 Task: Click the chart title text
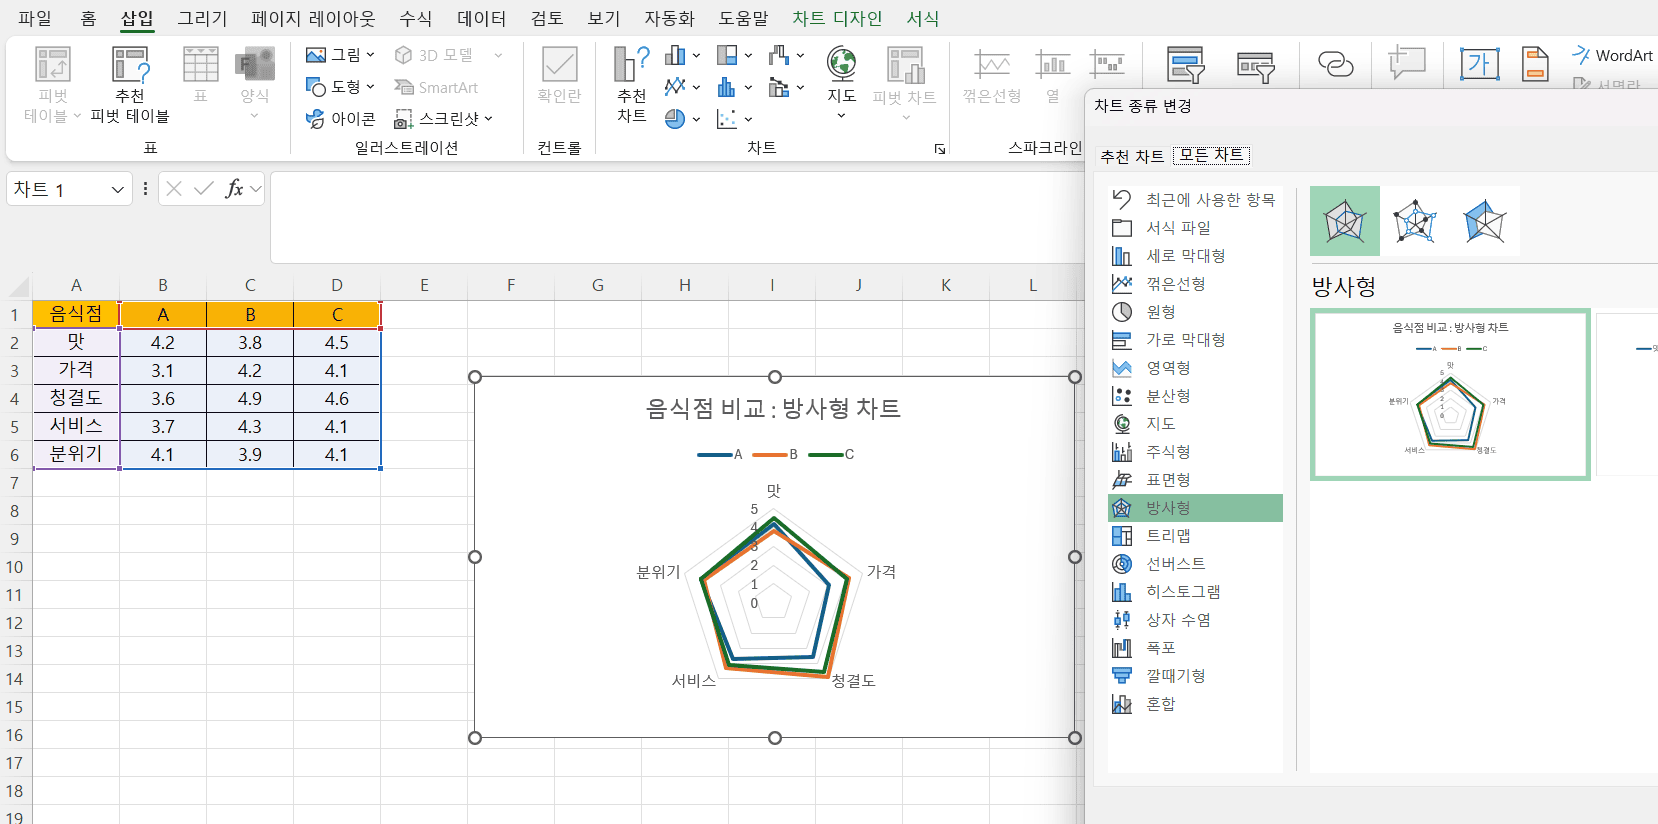[773, 408]
